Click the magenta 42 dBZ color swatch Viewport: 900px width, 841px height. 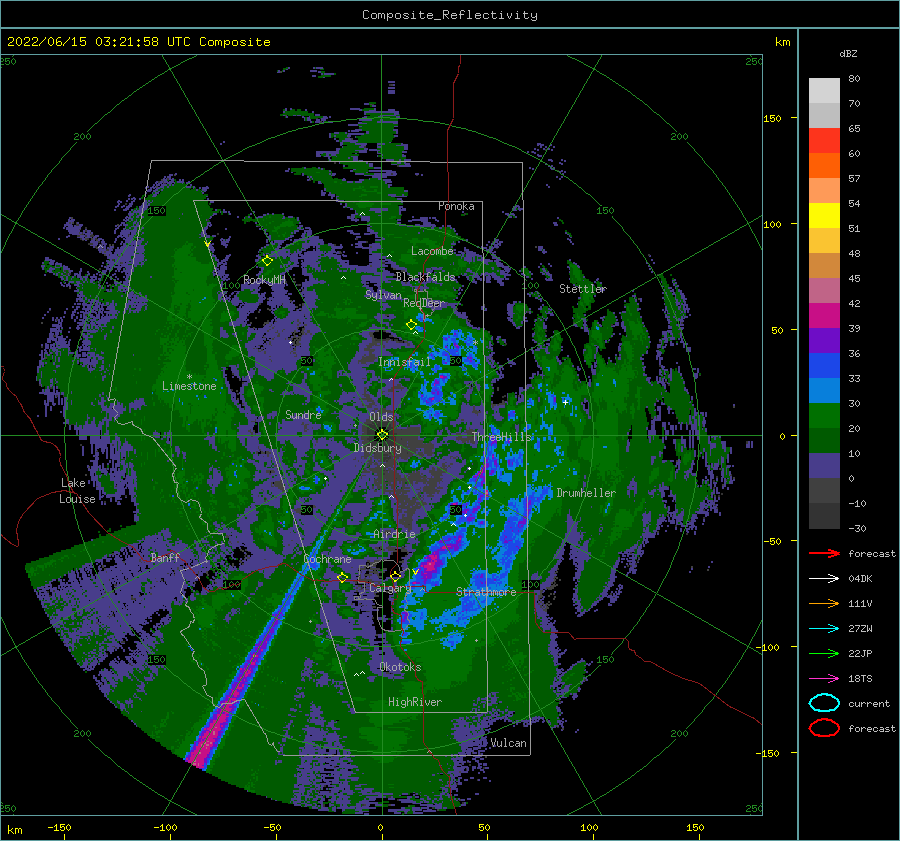[x=824, y=316]
